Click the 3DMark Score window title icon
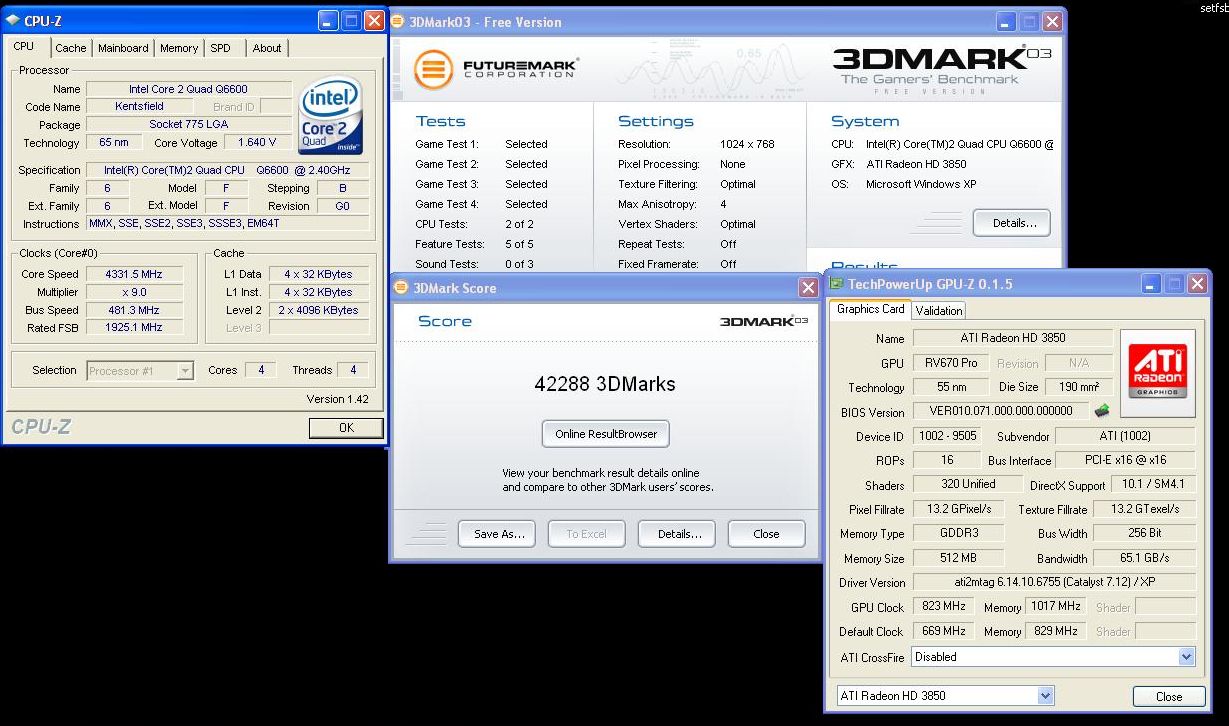1229x726 pixels. click(401, 288)
